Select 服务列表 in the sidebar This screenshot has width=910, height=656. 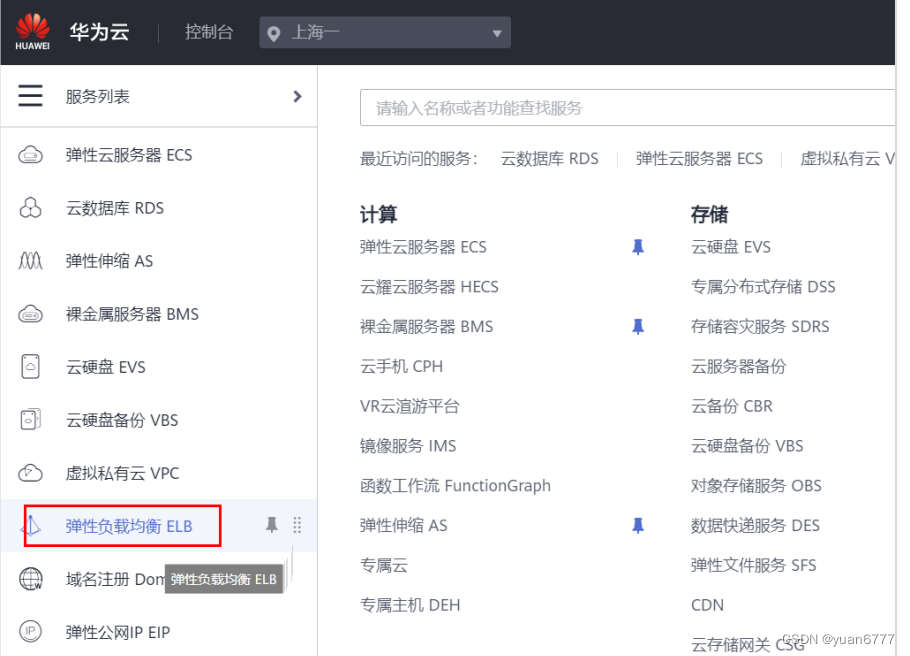point(98,96)
